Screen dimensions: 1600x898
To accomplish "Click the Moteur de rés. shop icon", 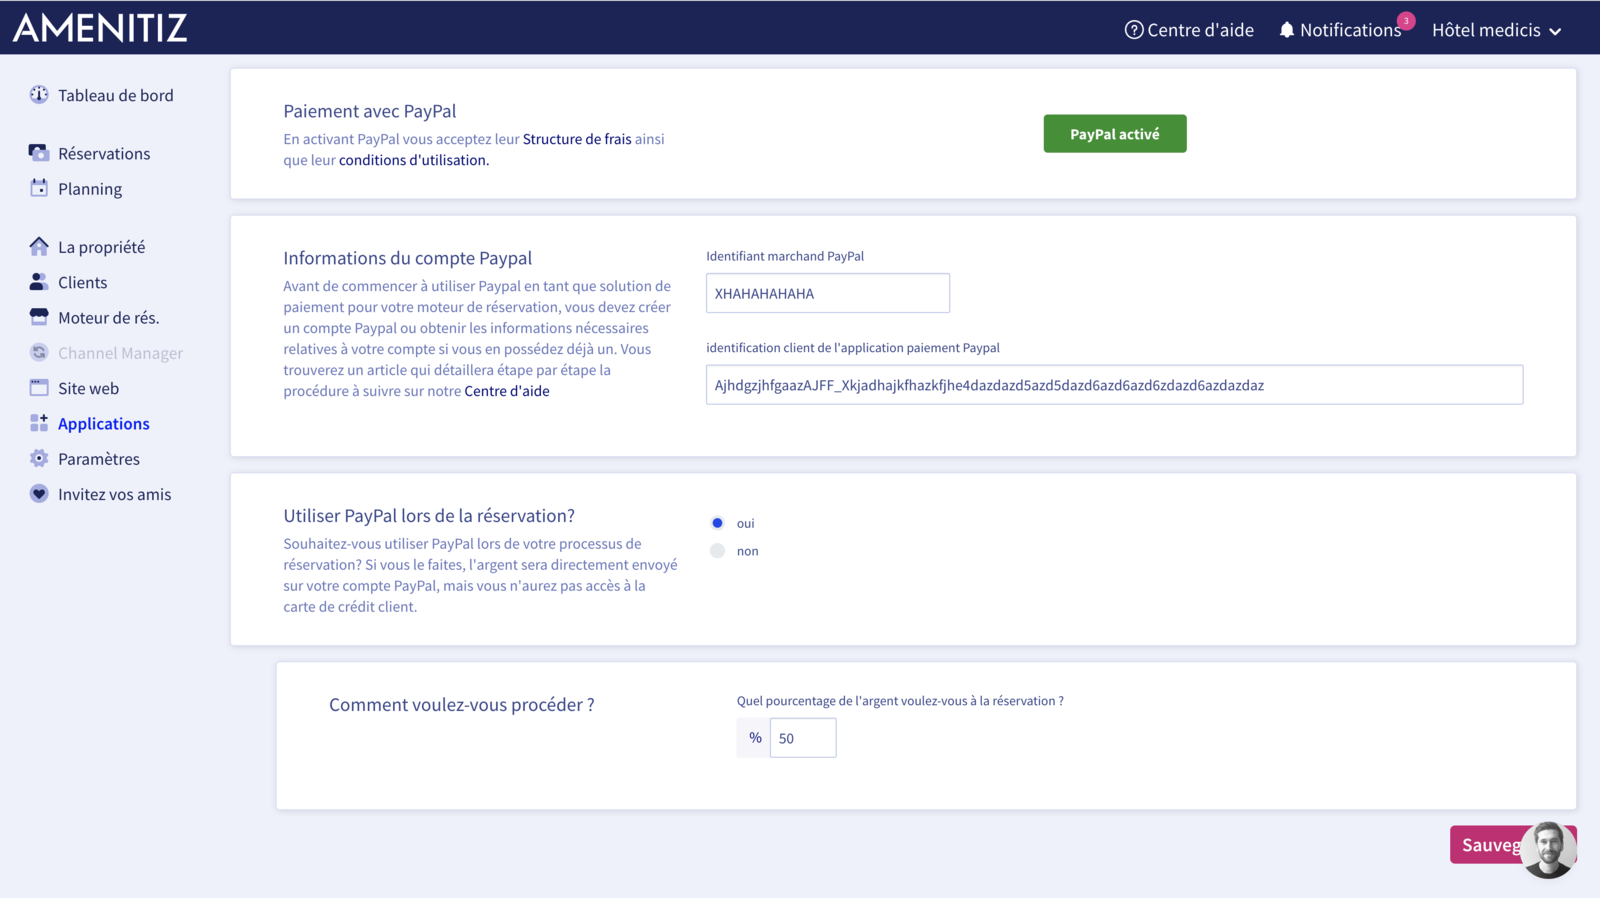I will 39,317.
